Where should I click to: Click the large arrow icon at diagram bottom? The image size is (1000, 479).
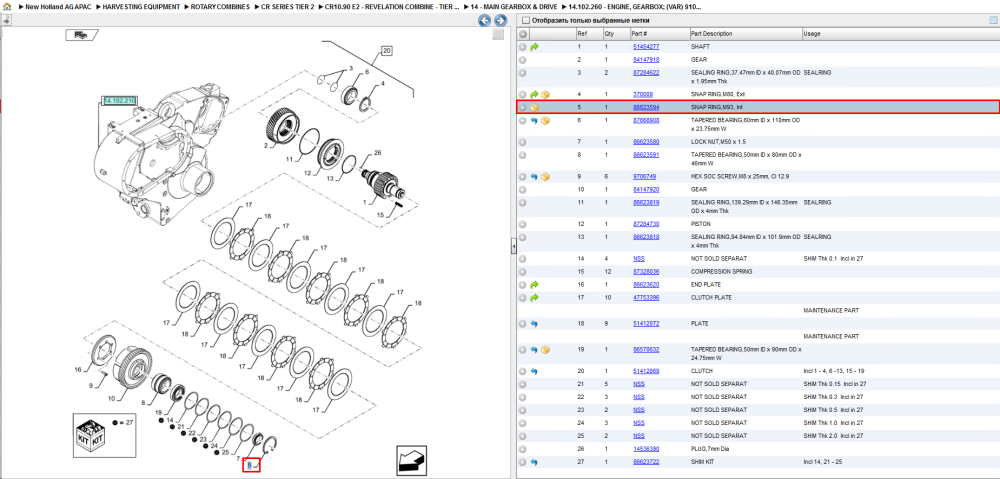coord(412,460)
